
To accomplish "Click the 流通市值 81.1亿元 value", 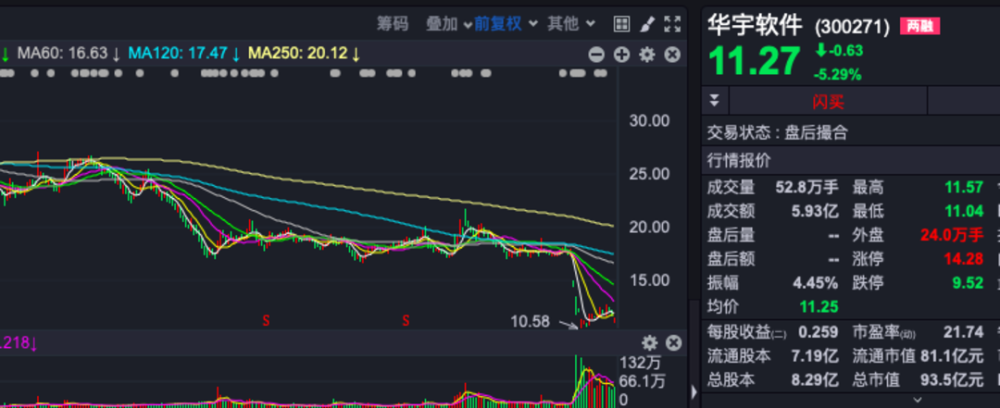I will point(950,356).
